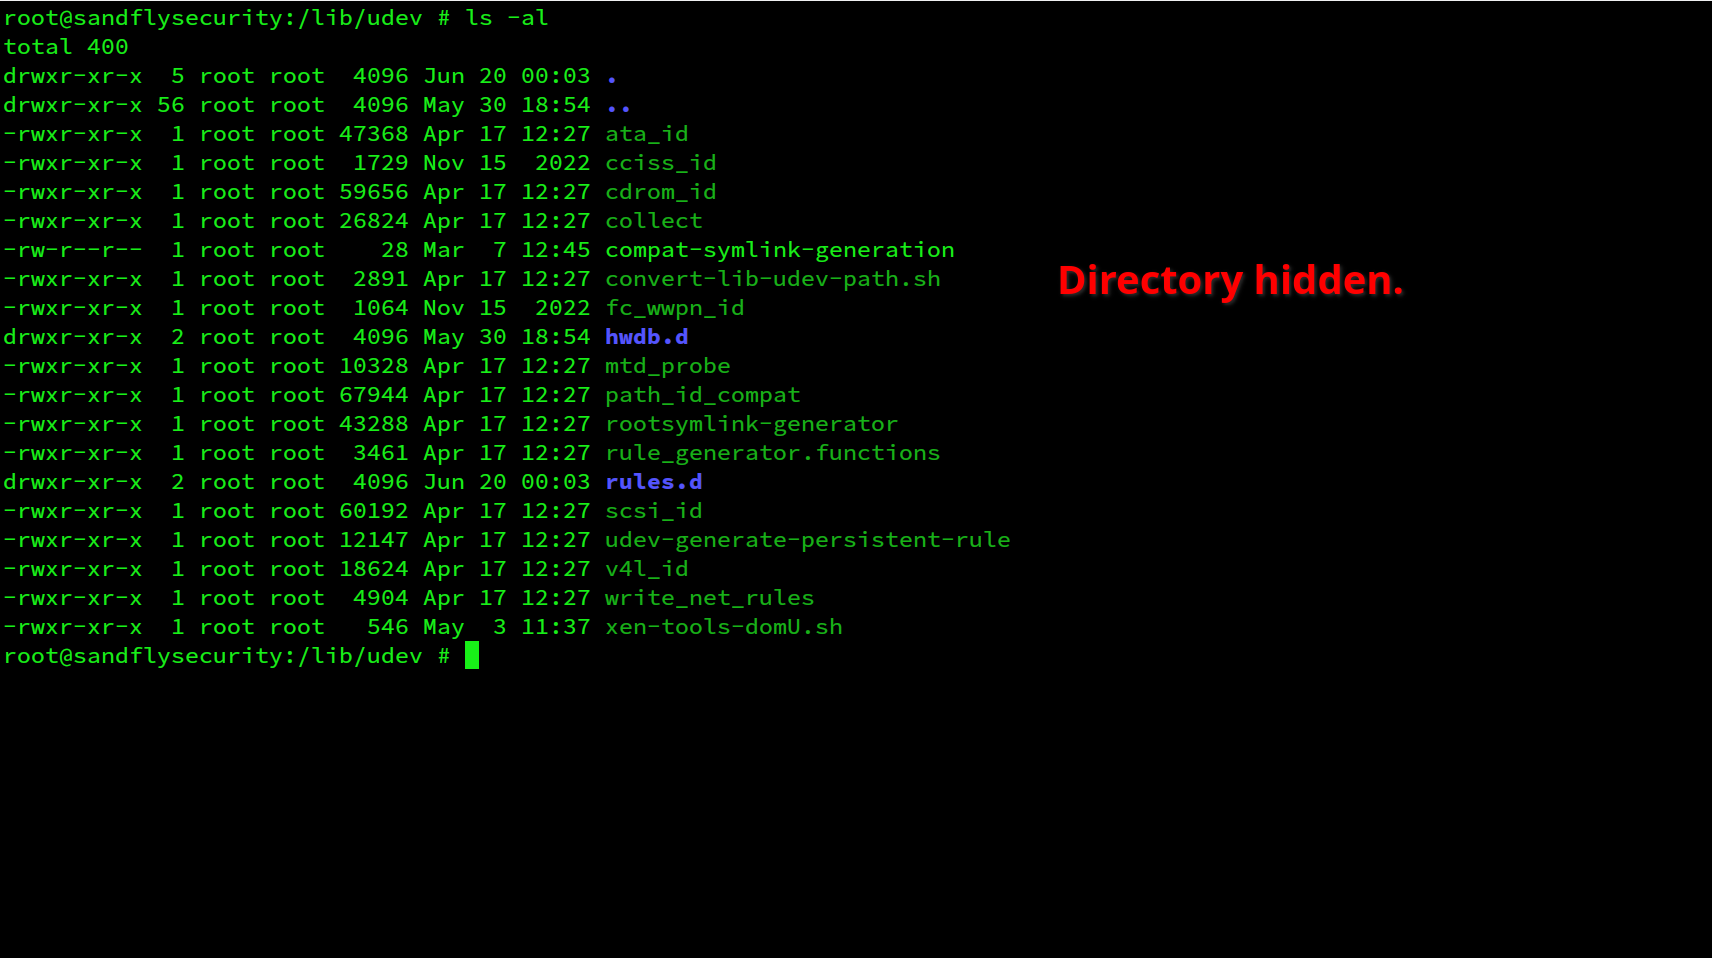The width and height of the screenshot is (1712, 958).
Task: Click the time 11:37 on xen-tools row
Action: pos(555,627)
